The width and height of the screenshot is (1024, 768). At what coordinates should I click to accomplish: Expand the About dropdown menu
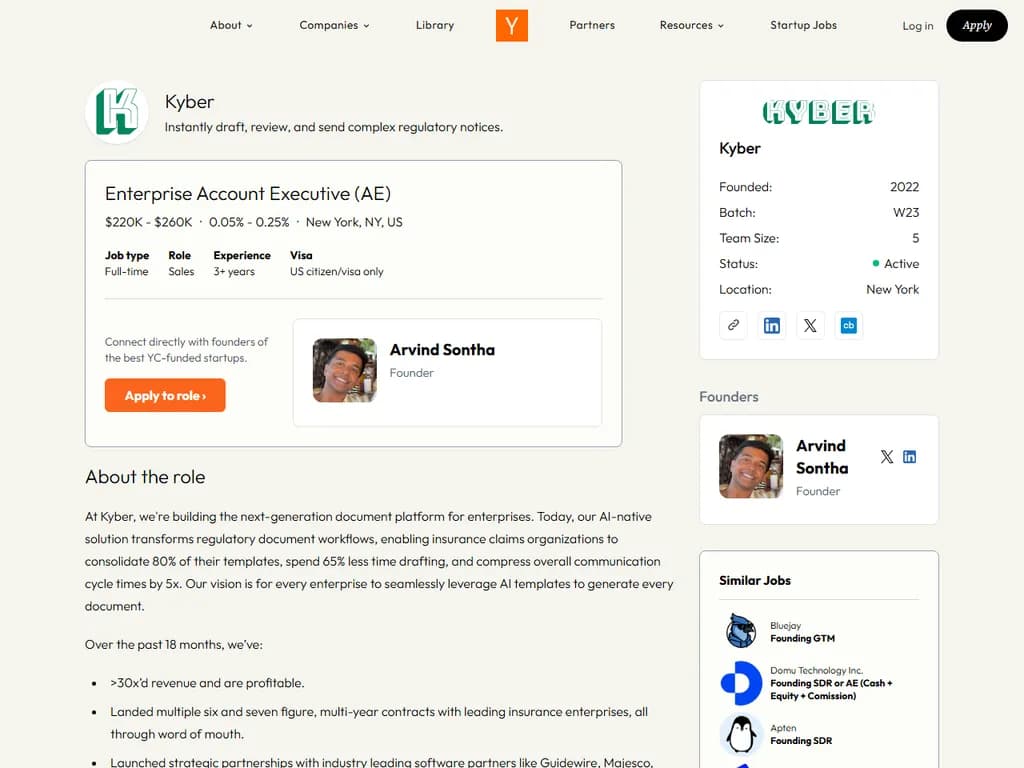[x=230, y=25]
